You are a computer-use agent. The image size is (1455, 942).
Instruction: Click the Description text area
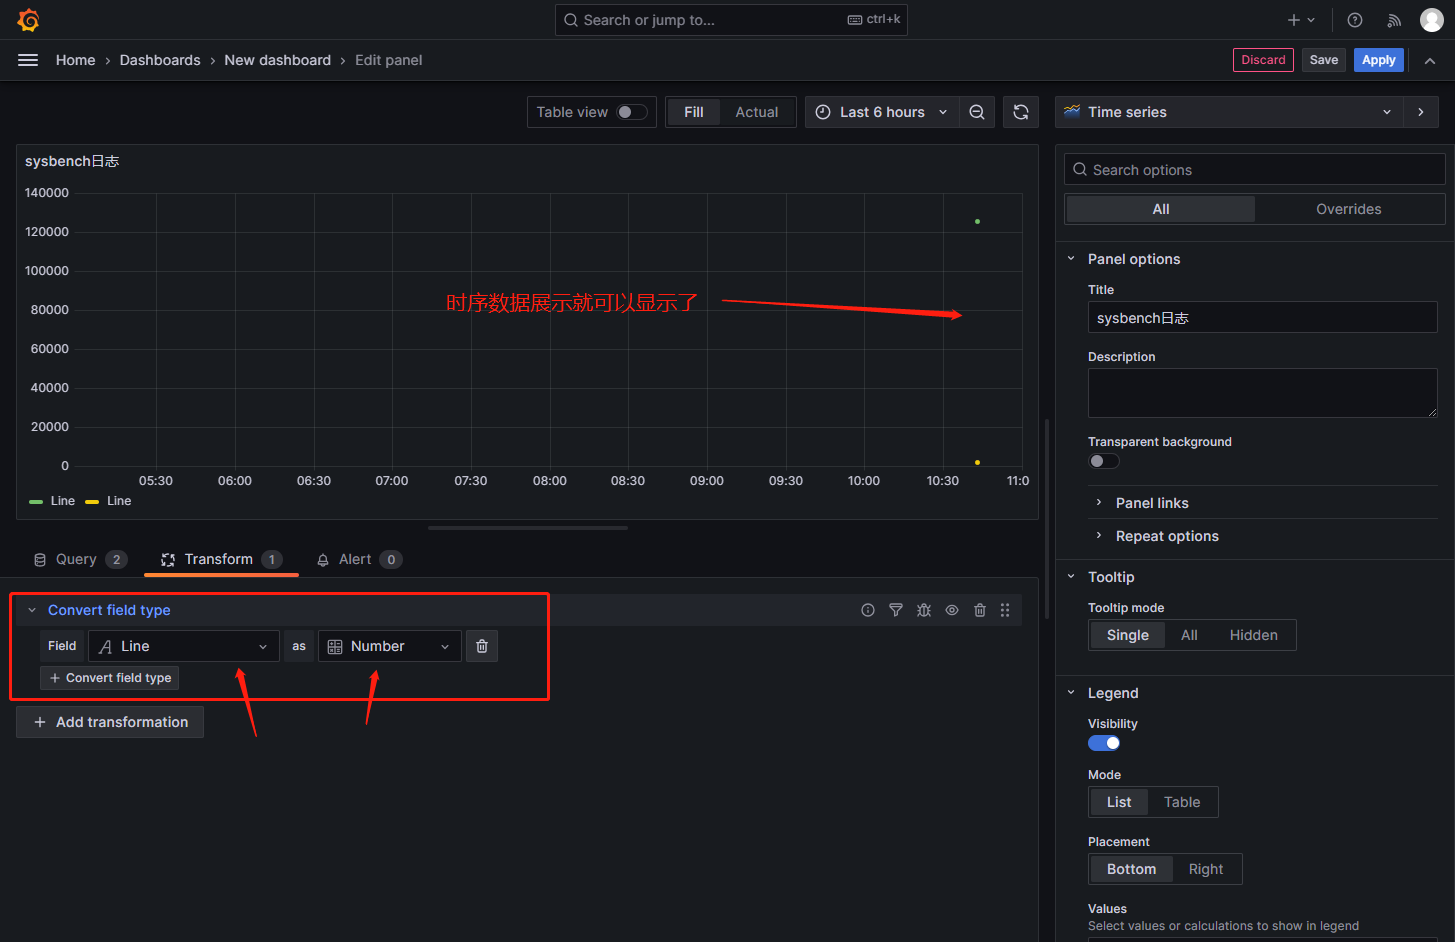tap(1262, 393)
